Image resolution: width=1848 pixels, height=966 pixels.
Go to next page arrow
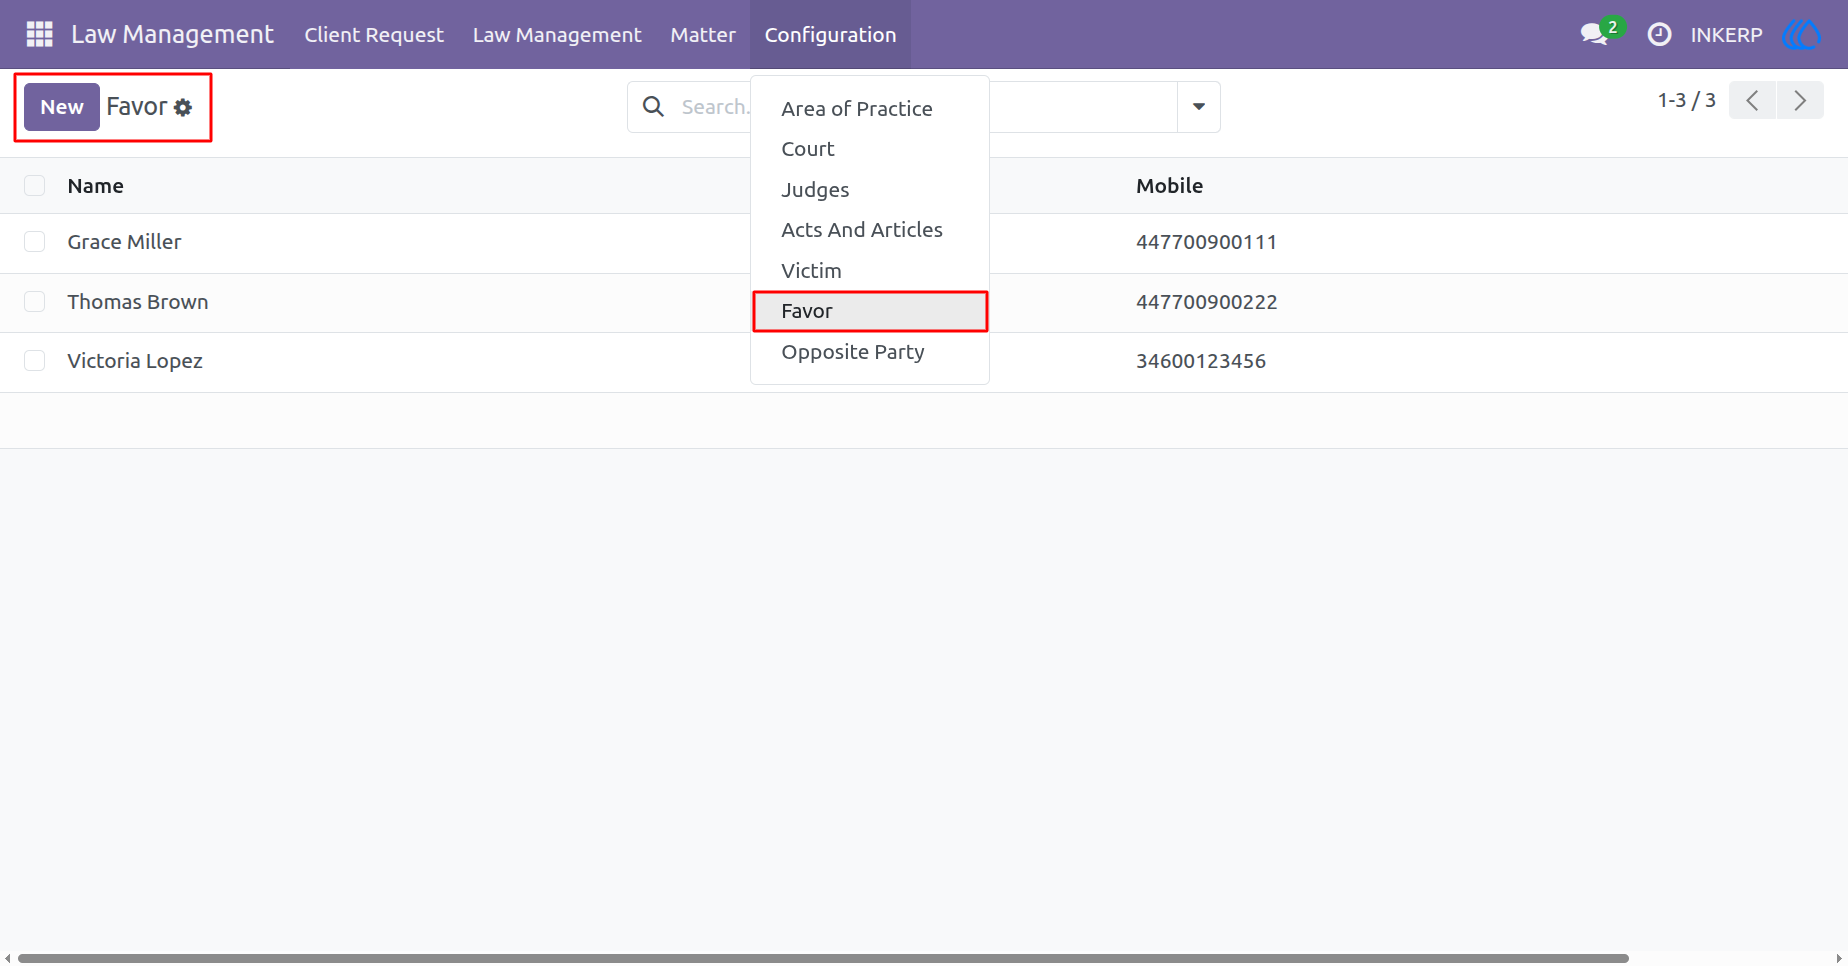point(1800,100)
